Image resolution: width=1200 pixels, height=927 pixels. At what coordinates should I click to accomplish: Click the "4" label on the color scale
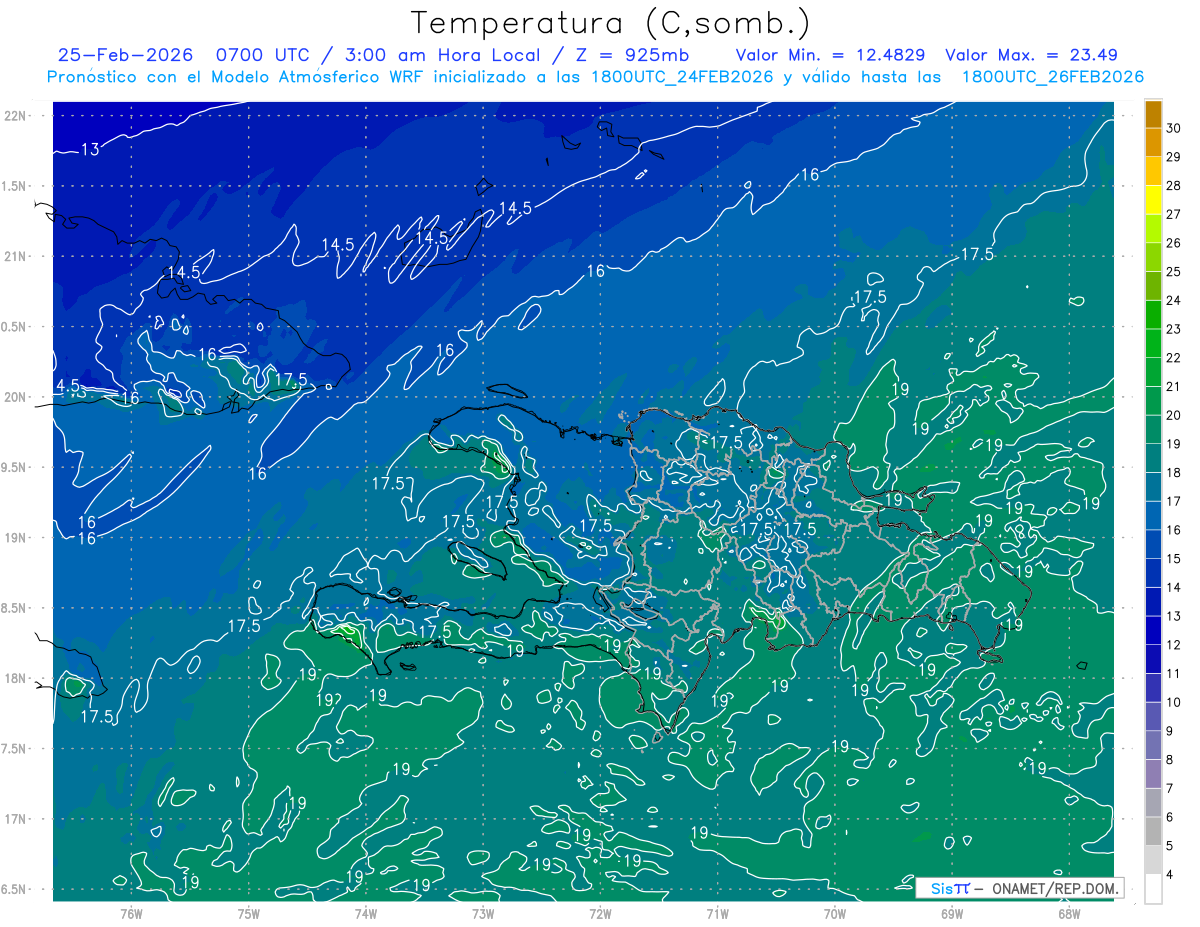[x=1172, y=874]
